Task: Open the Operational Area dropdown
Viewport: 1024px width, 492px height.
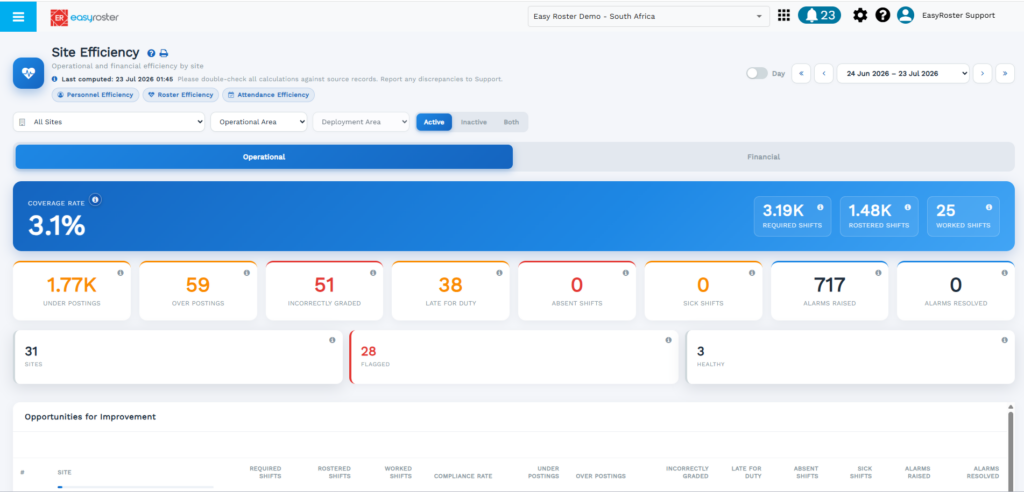Action: [259, 122]
